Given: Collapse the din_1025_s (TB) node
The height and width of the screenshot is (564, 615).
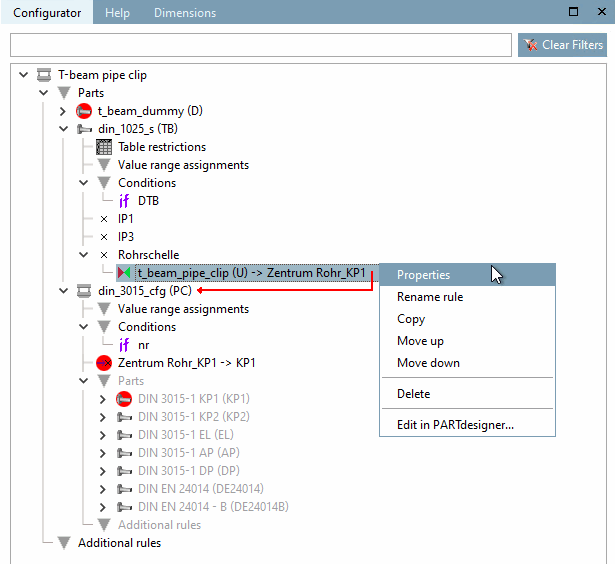Looking at the screenshot, I should coord(64,129).
